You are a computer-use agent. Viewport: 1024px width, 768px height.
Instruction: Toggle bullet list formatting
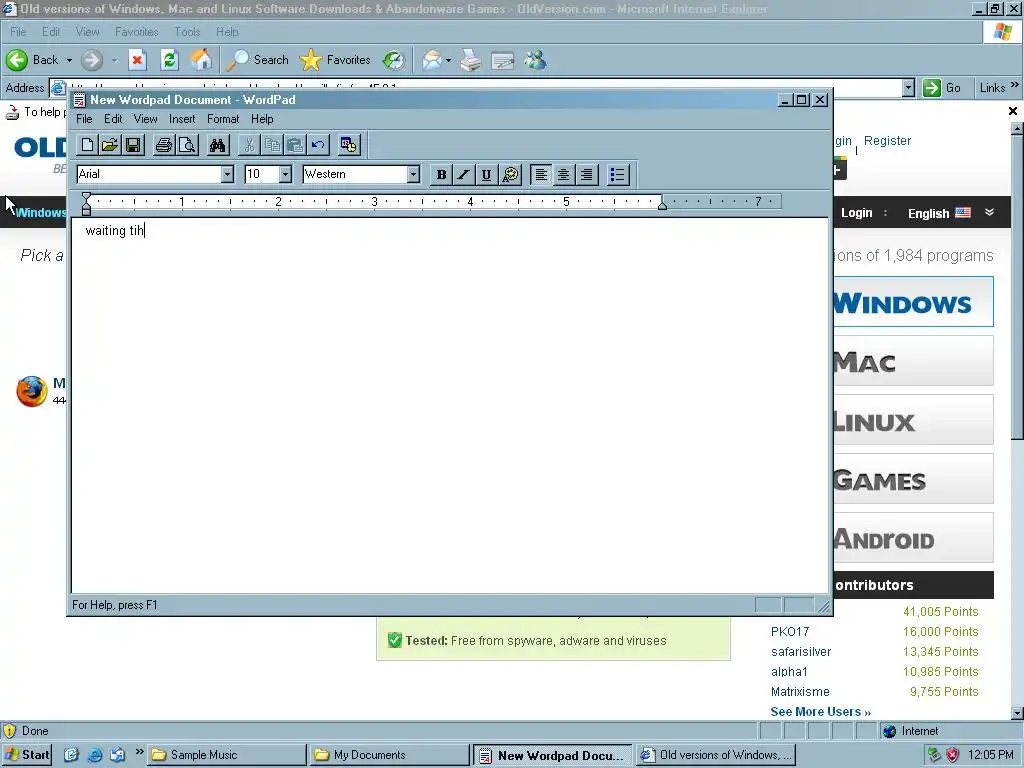pyautogui.click(x=617, y=174)
